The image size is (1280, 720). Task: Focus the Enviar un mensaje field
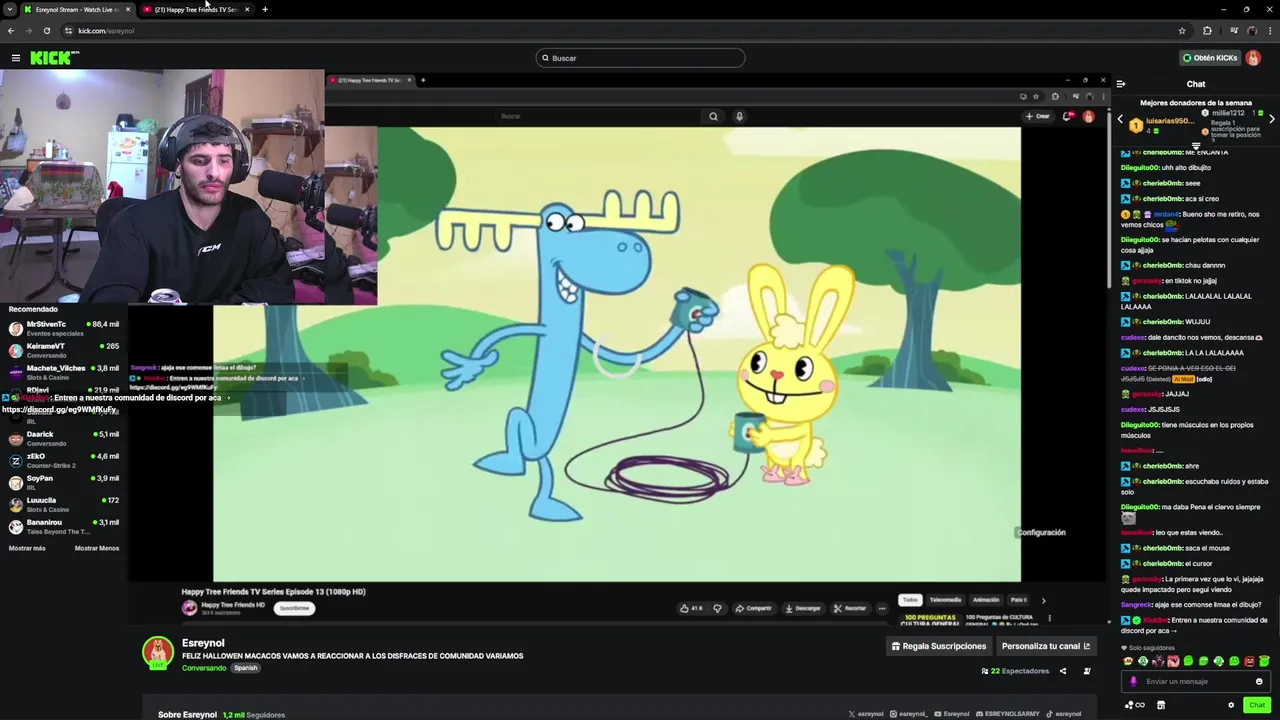(1195, 681)
